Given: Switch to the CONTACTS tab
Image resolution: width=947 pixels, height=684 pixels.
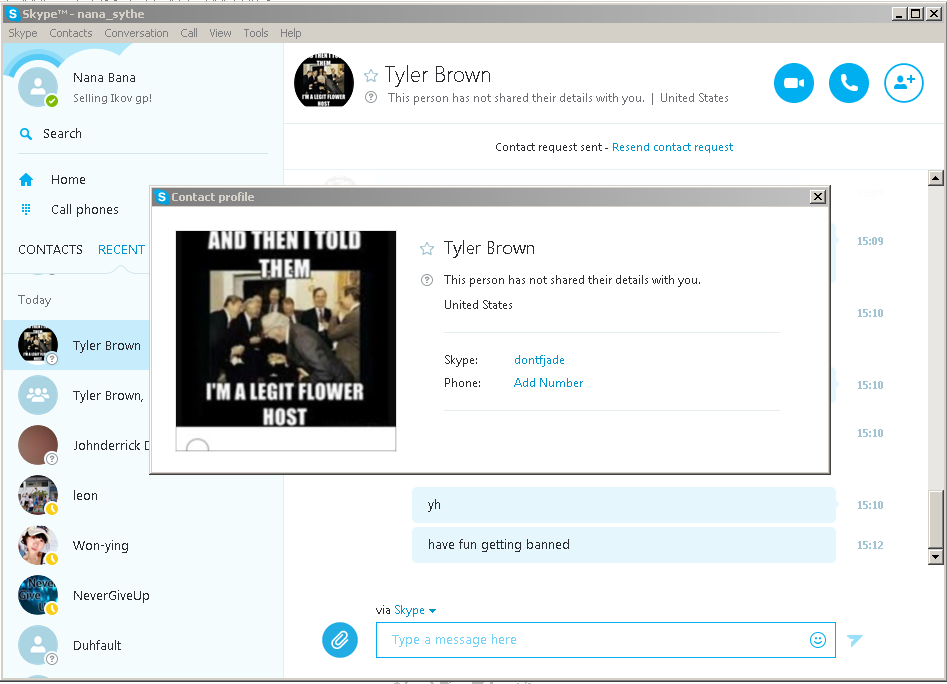Looking at the screenshot, I should [x=50, y=249].
